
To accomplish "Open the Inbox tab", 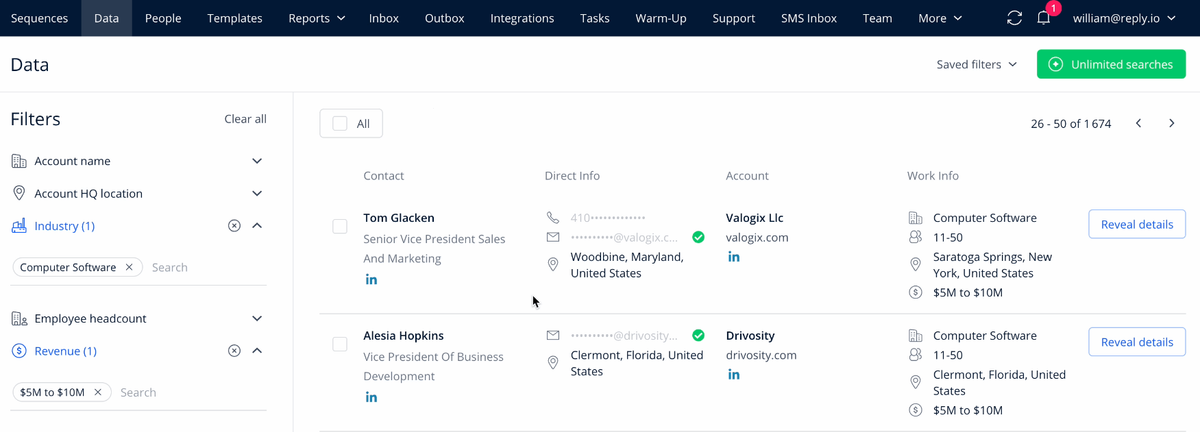I will point(383,18).
